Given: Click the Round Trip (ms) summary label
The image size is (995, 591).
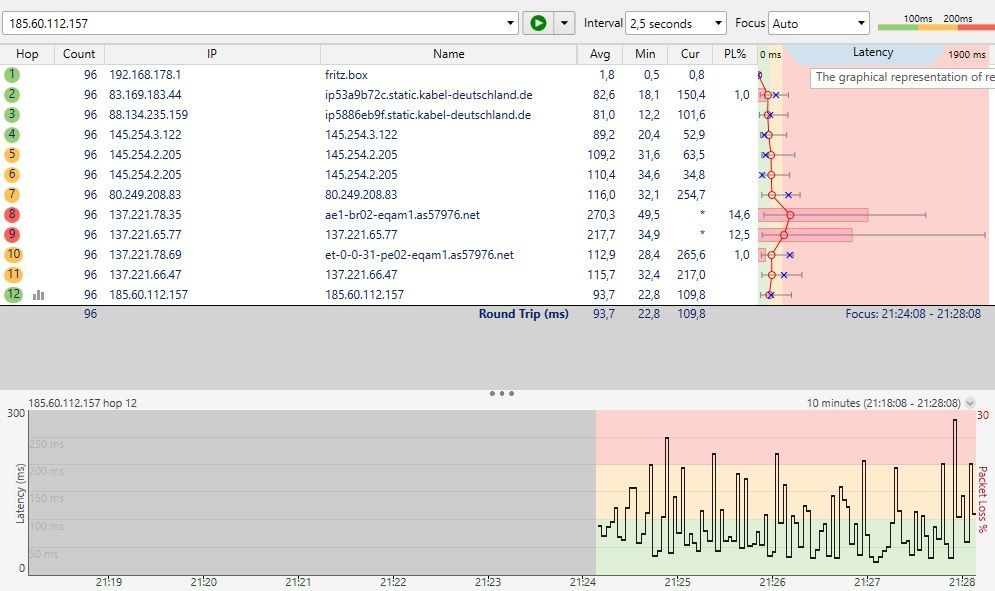Looking at the screenshot, I should (524, 314).
